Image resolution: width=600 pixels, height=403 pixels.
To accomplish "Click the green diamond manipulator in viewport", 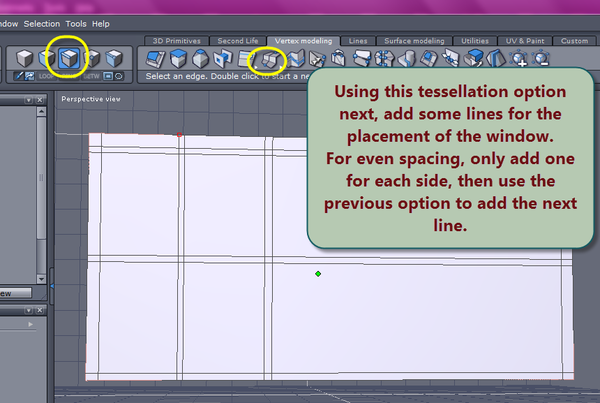I will pyautogui.click(x=318, y=274).
